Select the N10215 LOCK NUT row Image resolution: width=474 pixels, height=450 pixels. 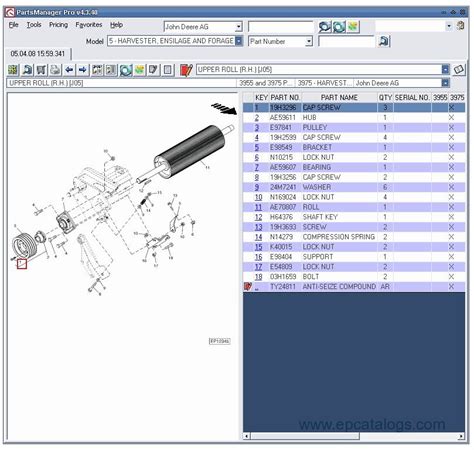click(354, 157)
